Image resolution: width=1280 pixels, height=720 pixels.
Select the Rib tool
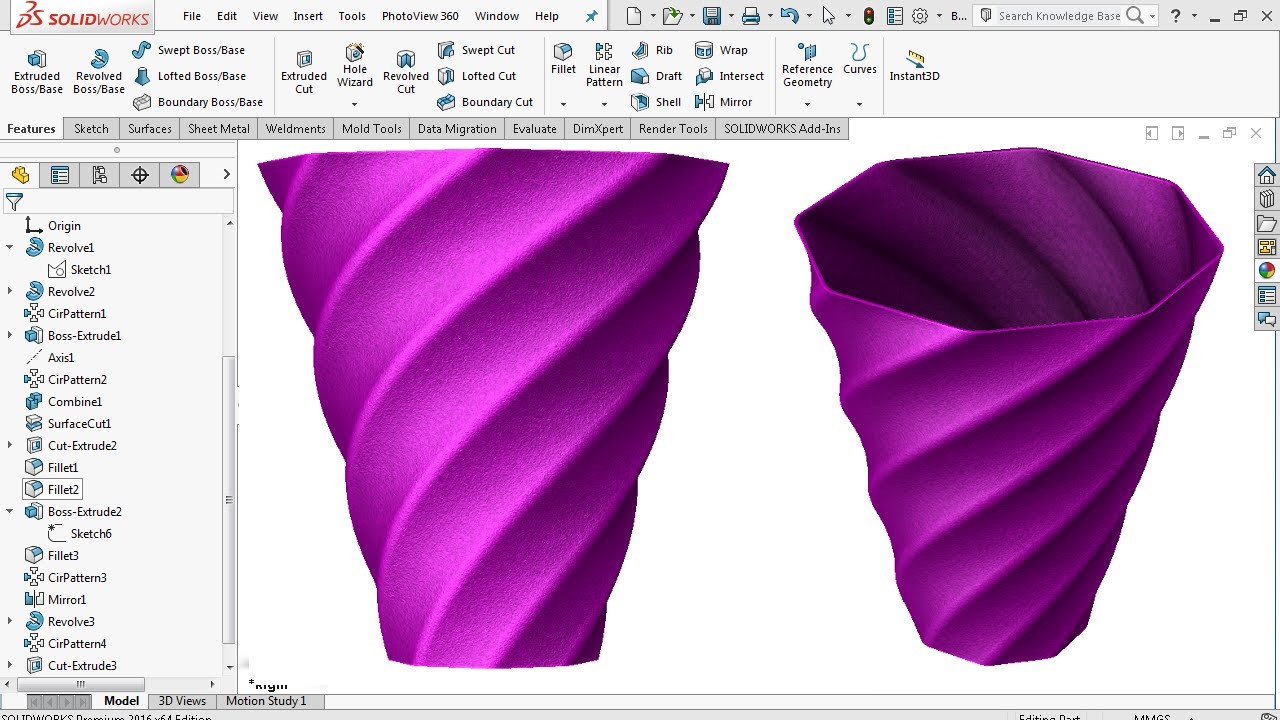[x=652, y=50]
